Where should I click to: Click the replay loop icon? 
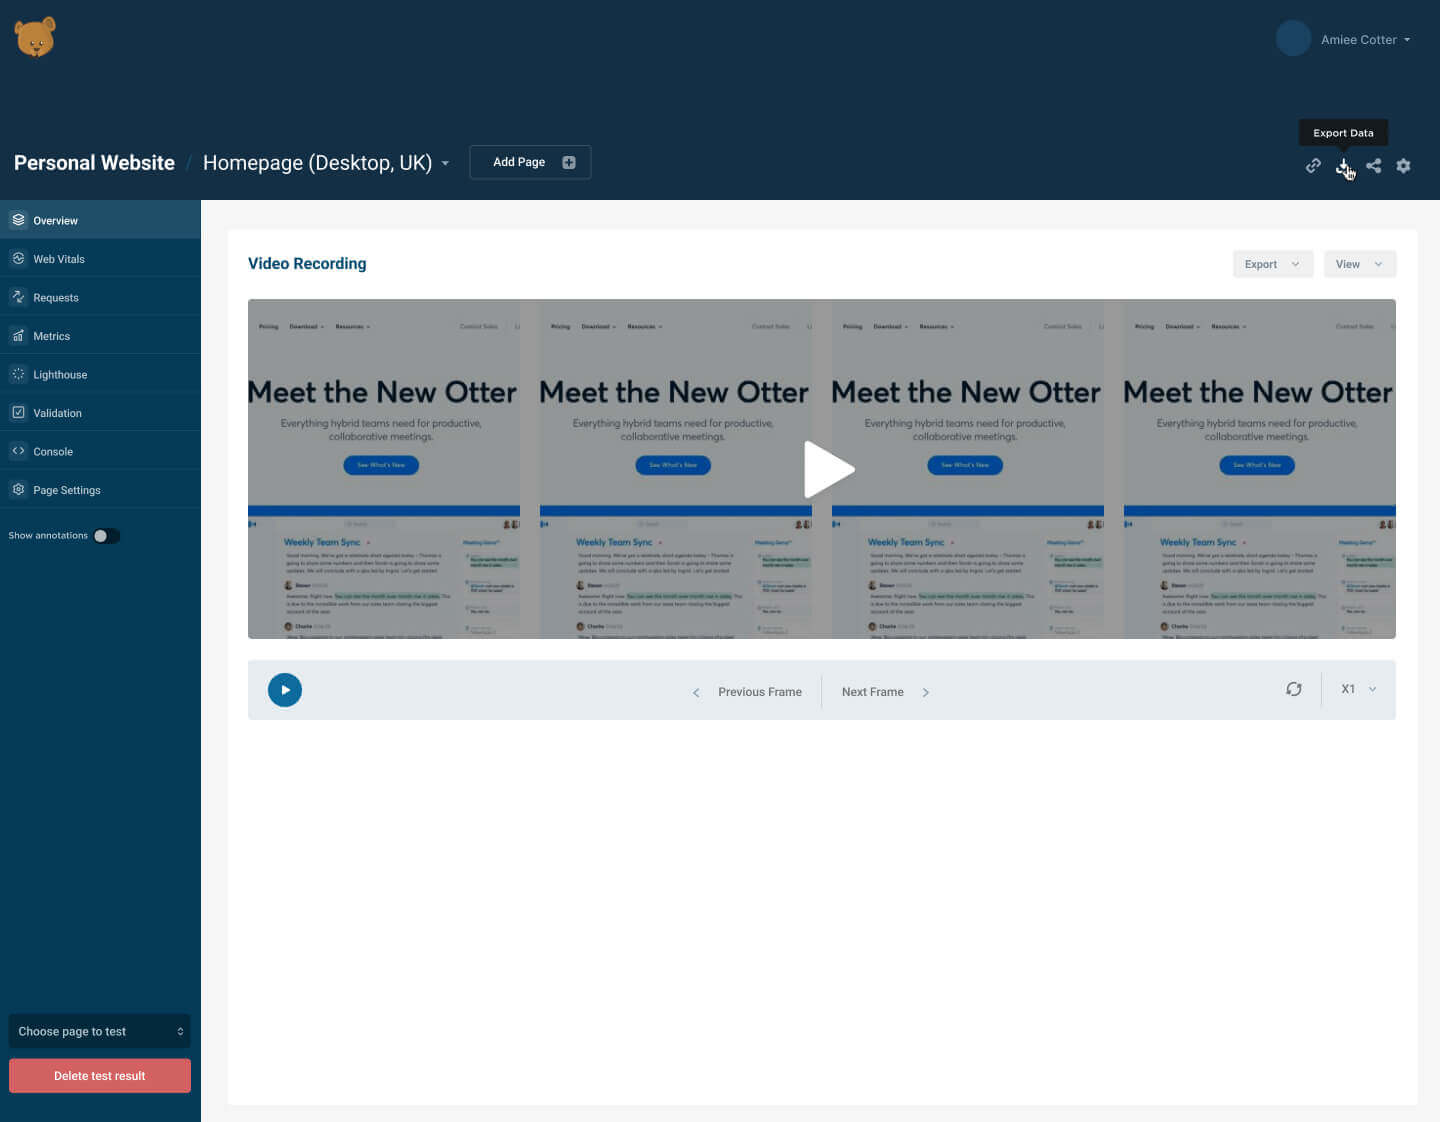pos(1294,689)
